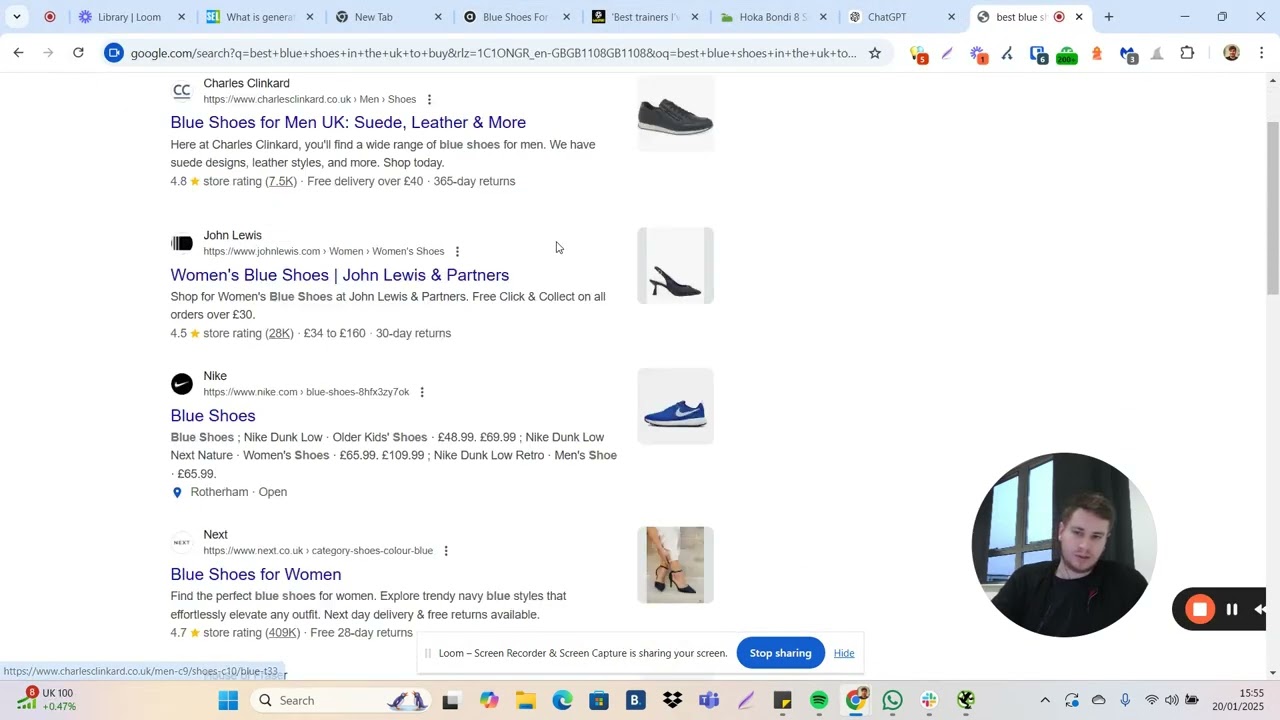Screen dimensions: 1280x720
Task: Open the lightbulb extension with badge 5
Action: point(918,54)
